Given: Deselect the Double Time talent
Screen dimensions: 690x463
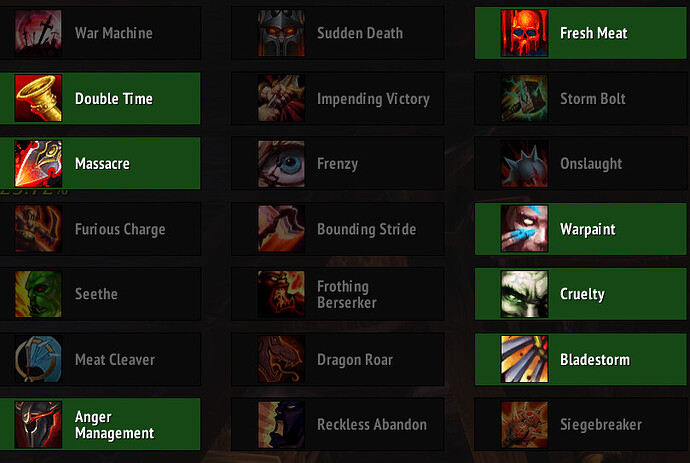Looking at the screenshot, I should tap(100, 98).
